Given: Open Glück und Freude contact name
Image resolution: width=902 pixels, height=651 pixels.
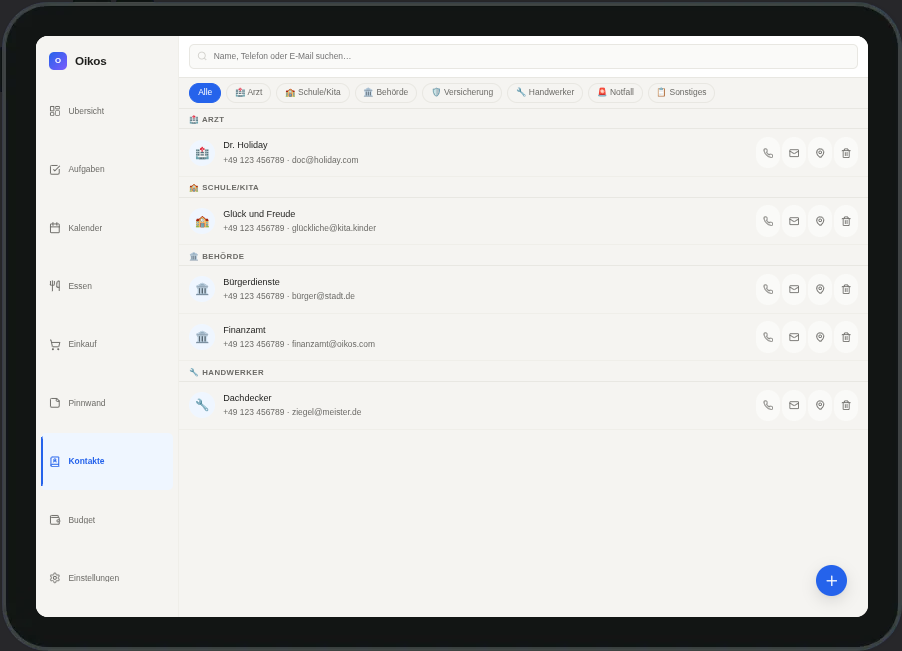Looking at the screenshot, I should pyautogui.click(x=259, y=214).
